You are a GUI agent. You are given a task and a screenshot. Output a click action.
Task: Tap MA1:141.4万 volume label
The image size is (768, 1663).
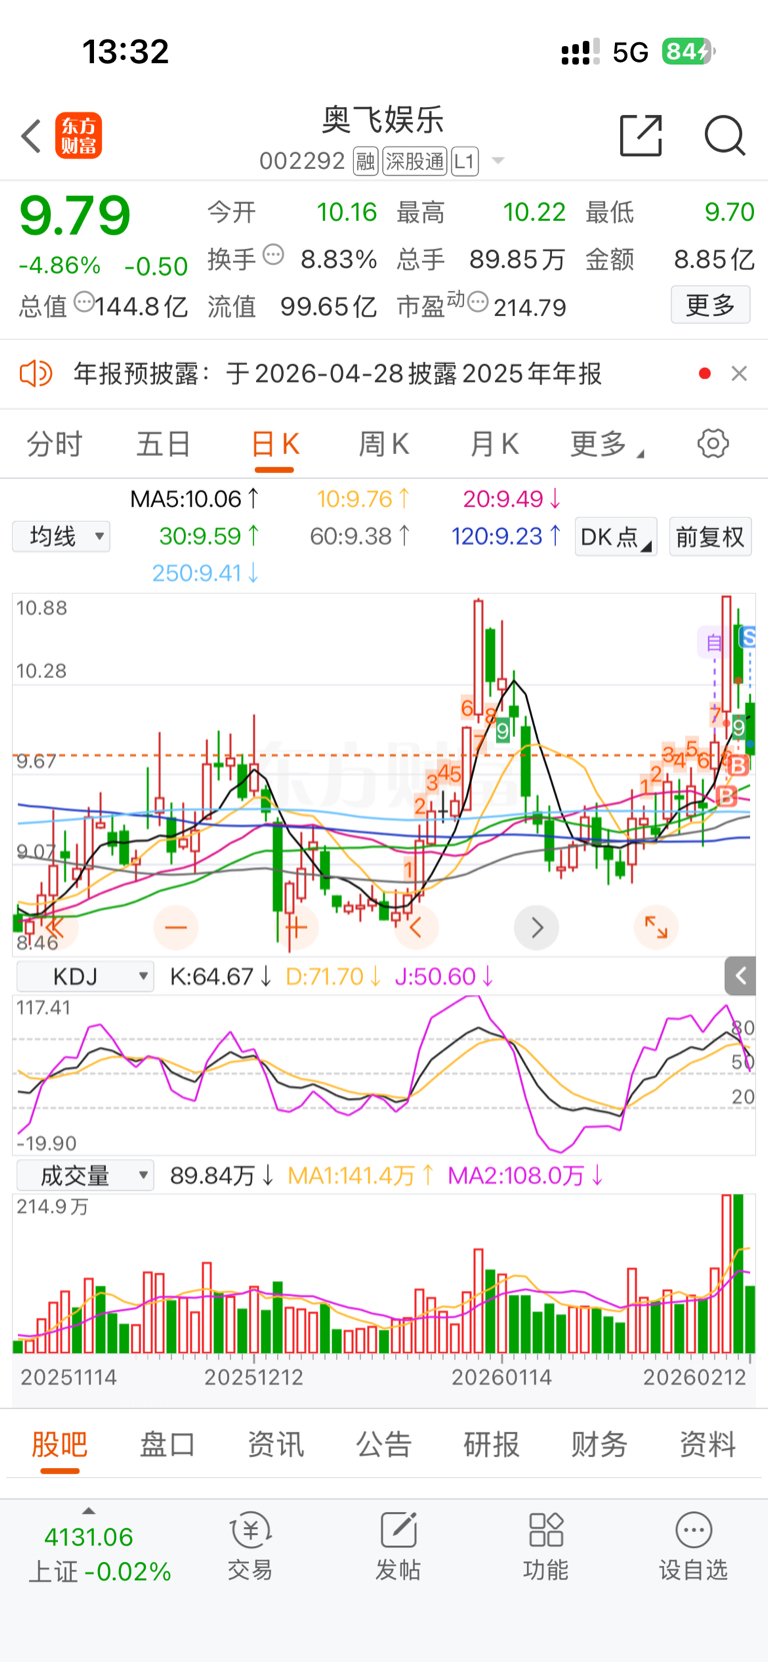pyautogui.click(x=361, y=1176)
